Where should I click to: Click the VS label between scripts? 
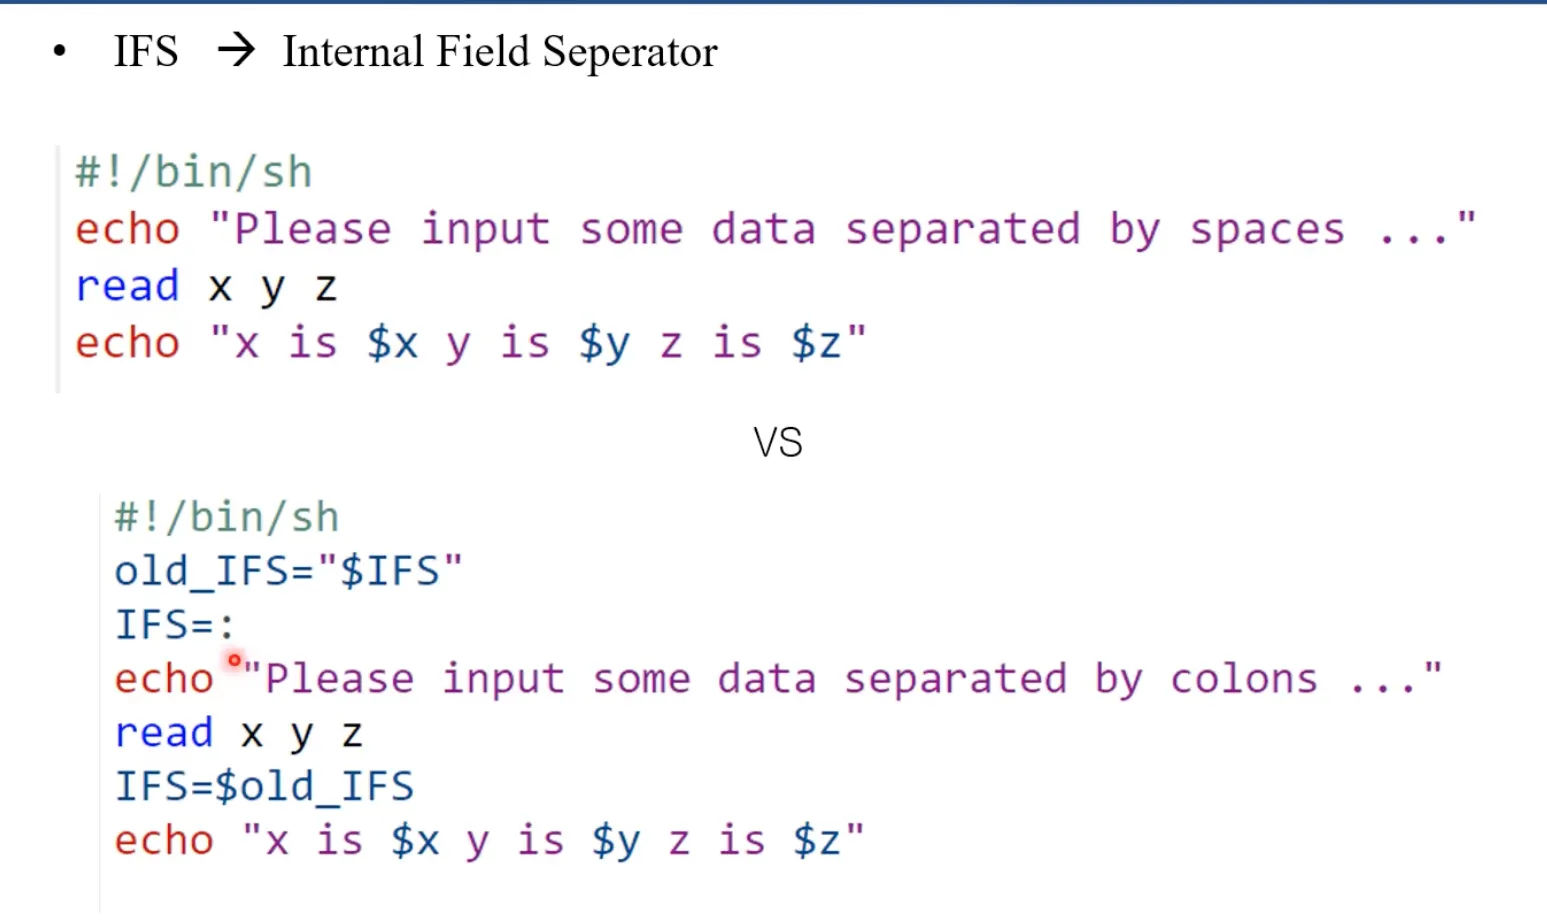(x=778, y=442)
